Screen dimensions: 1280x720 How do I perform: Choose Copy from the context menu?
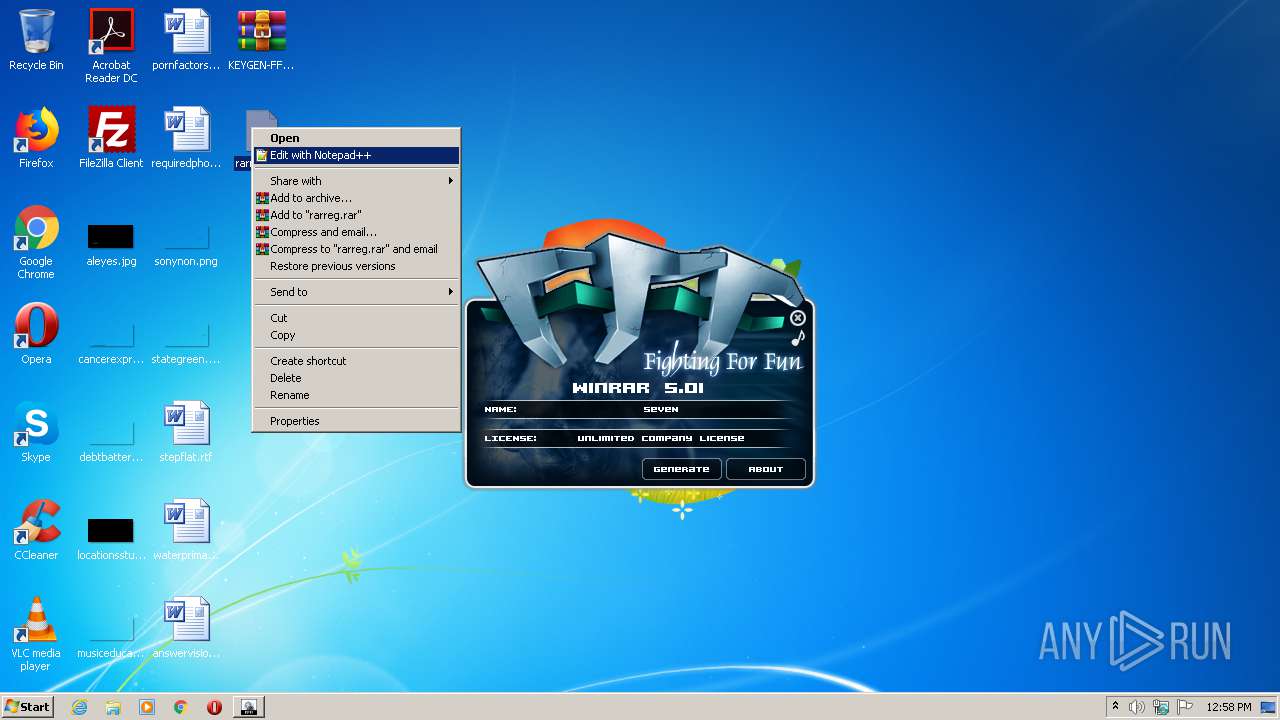coord(356,335)
